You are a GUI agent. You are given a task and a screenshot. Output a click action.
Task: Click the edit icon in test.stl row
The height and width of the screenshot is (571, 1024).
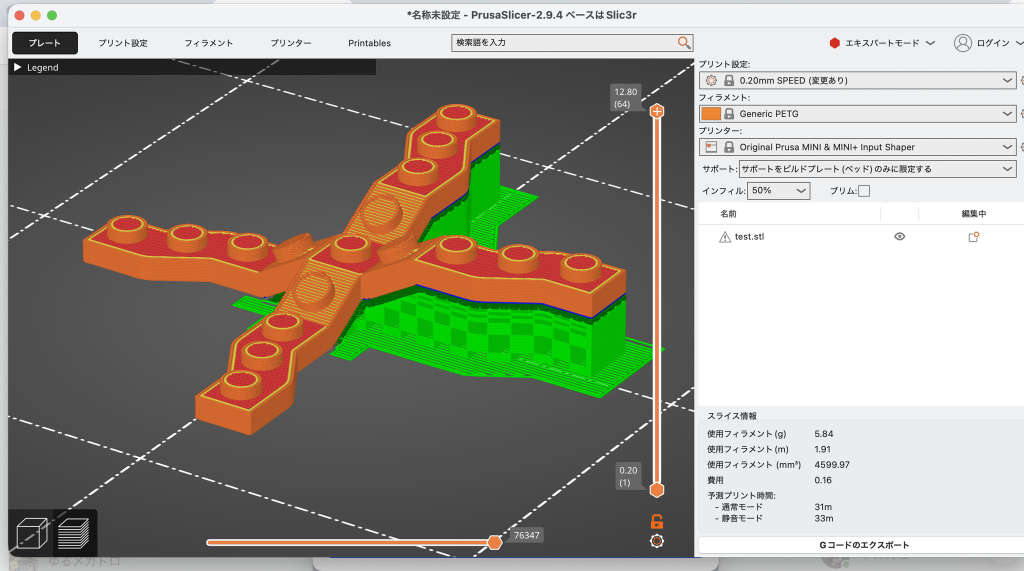973,237
